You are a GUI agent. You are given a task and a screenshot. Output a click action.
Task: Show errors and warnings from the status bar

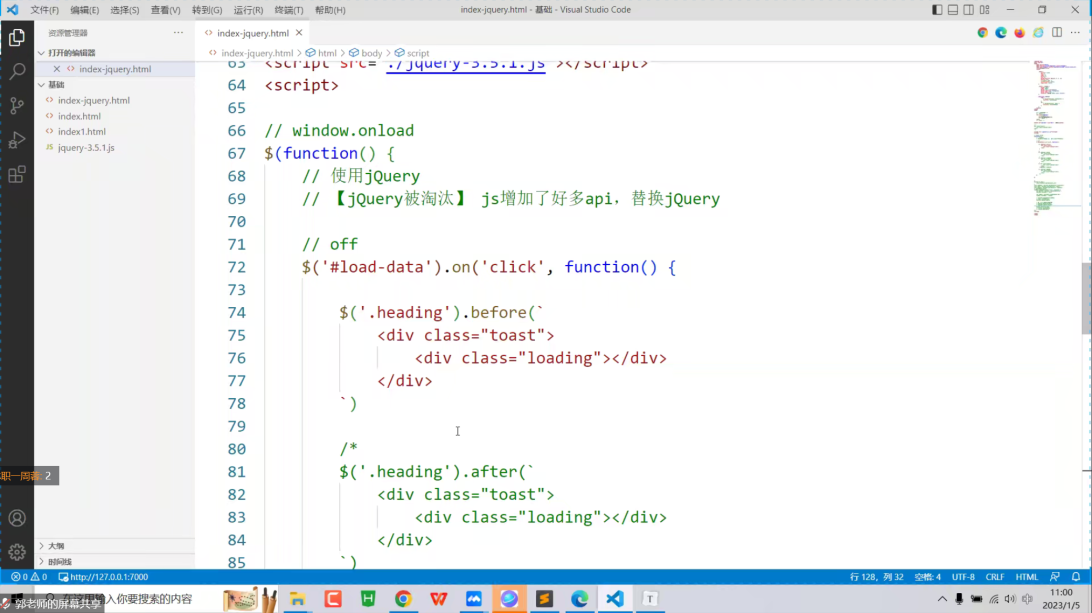pos(29,577)
